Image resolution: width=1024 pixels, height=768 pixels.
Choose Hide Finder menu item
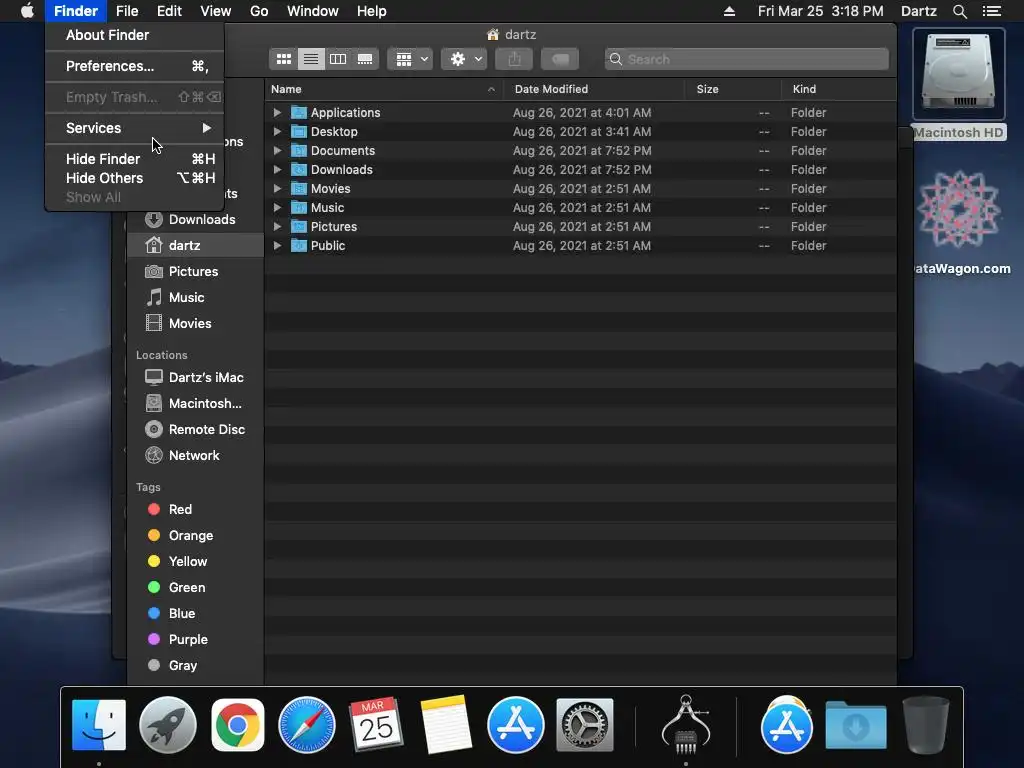[135, 159]
